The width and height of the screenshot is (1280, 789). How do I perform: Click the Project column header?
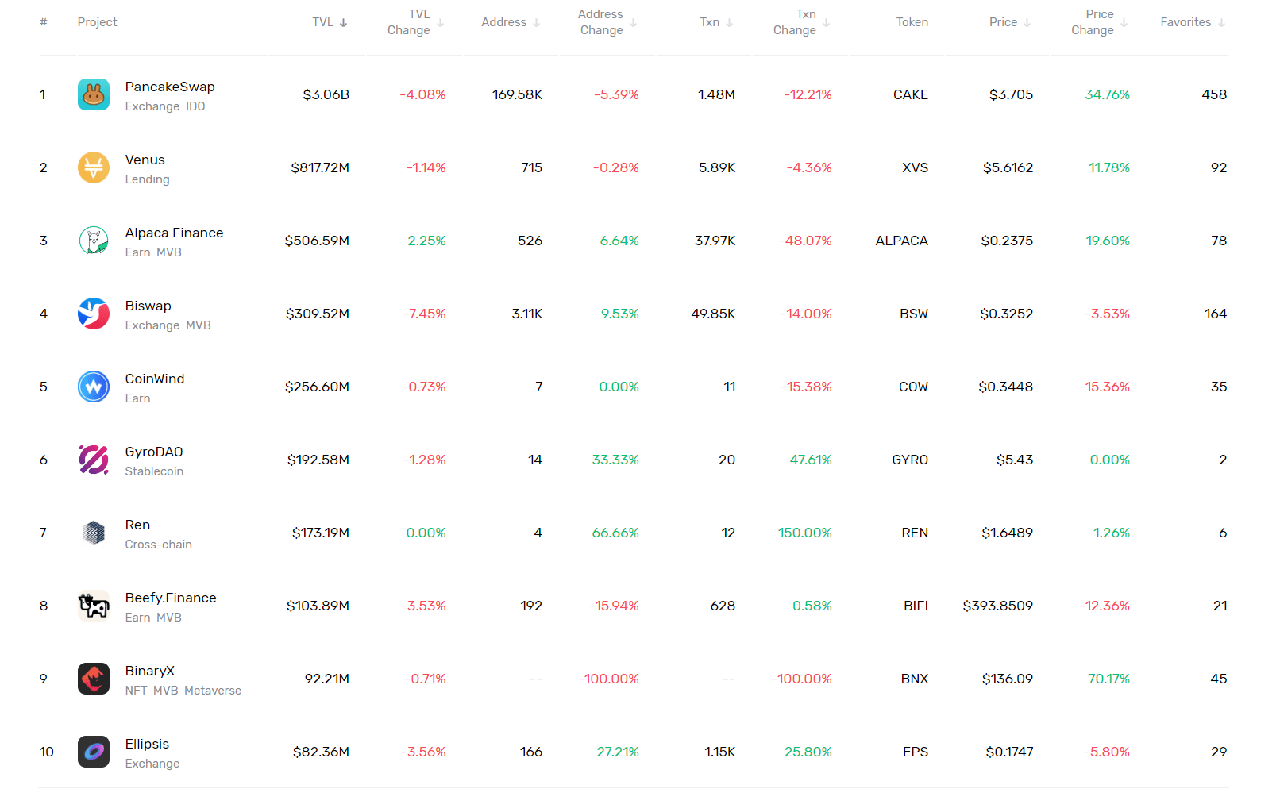97,22
